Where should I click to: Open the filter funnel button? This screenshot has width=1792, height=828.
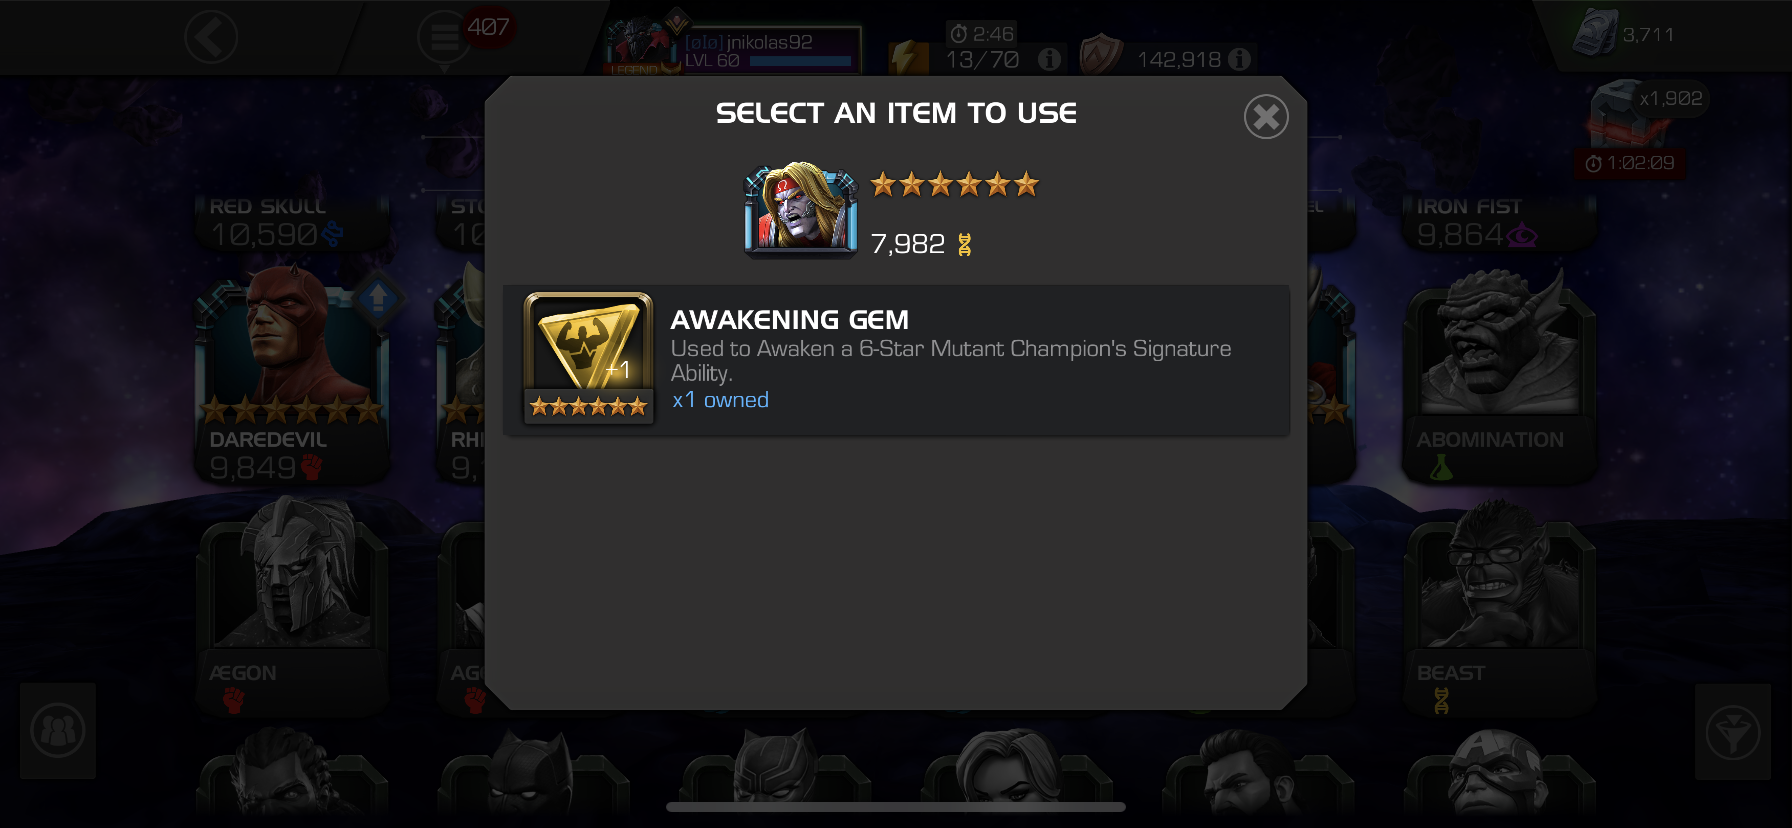[x=1733, y=733]
